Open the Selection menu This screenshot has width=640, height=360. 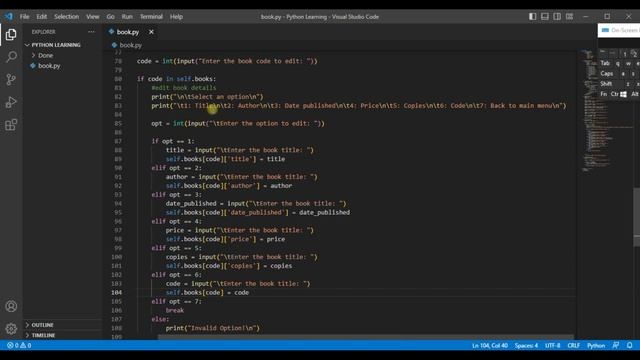(67, 17)
